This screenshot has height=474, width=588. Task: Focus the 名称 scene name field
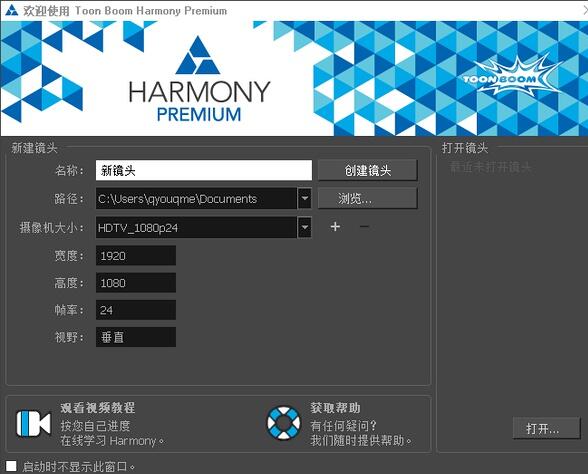click(x=204, y=170)
